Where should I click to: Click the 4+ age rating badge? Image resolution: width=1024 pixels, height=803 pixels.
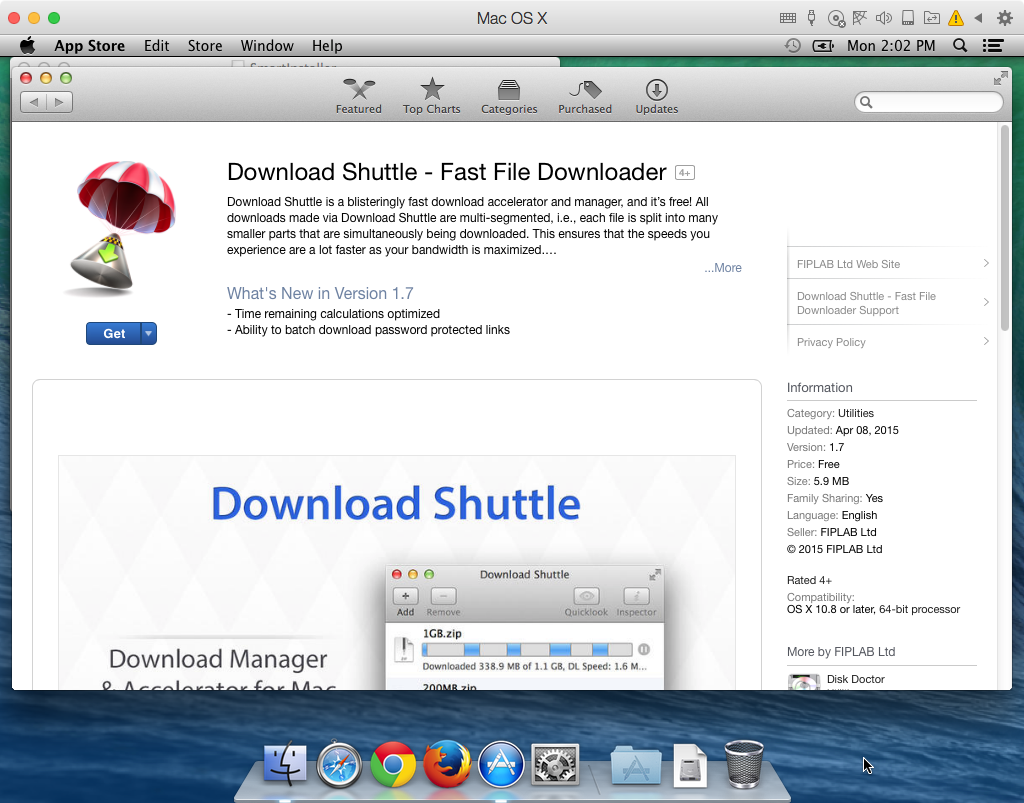684,173
